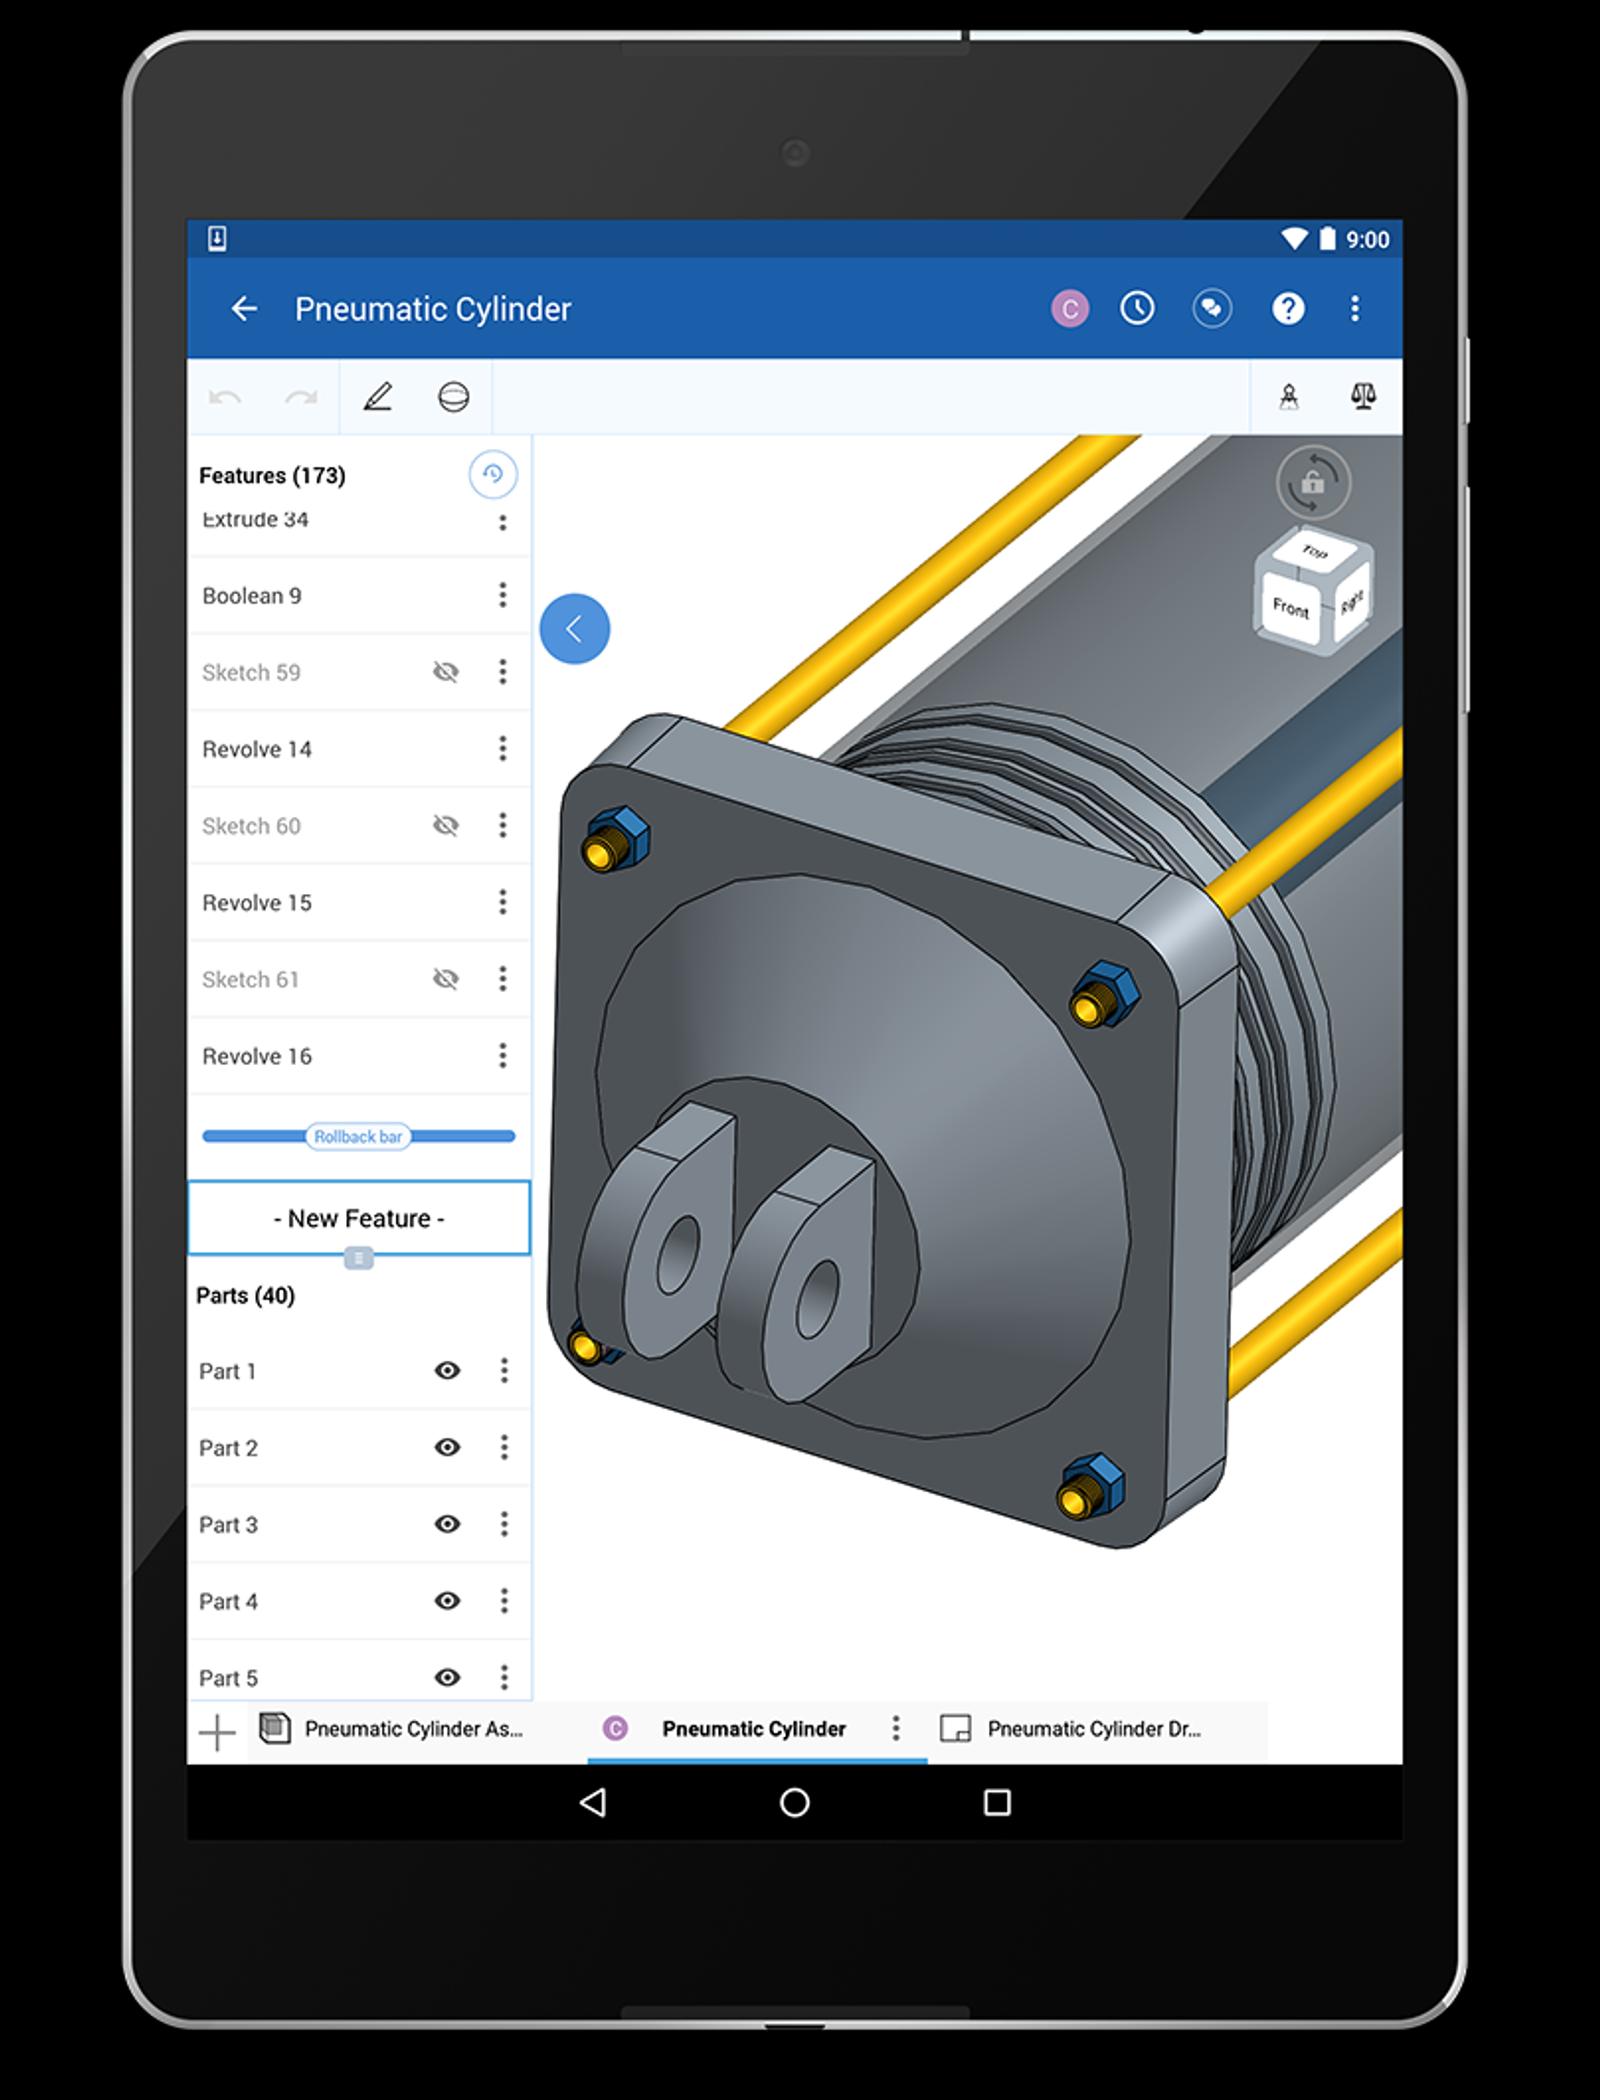Go back using the header arrow
Screen dimensions: 1600x2100
click(244, 309)
